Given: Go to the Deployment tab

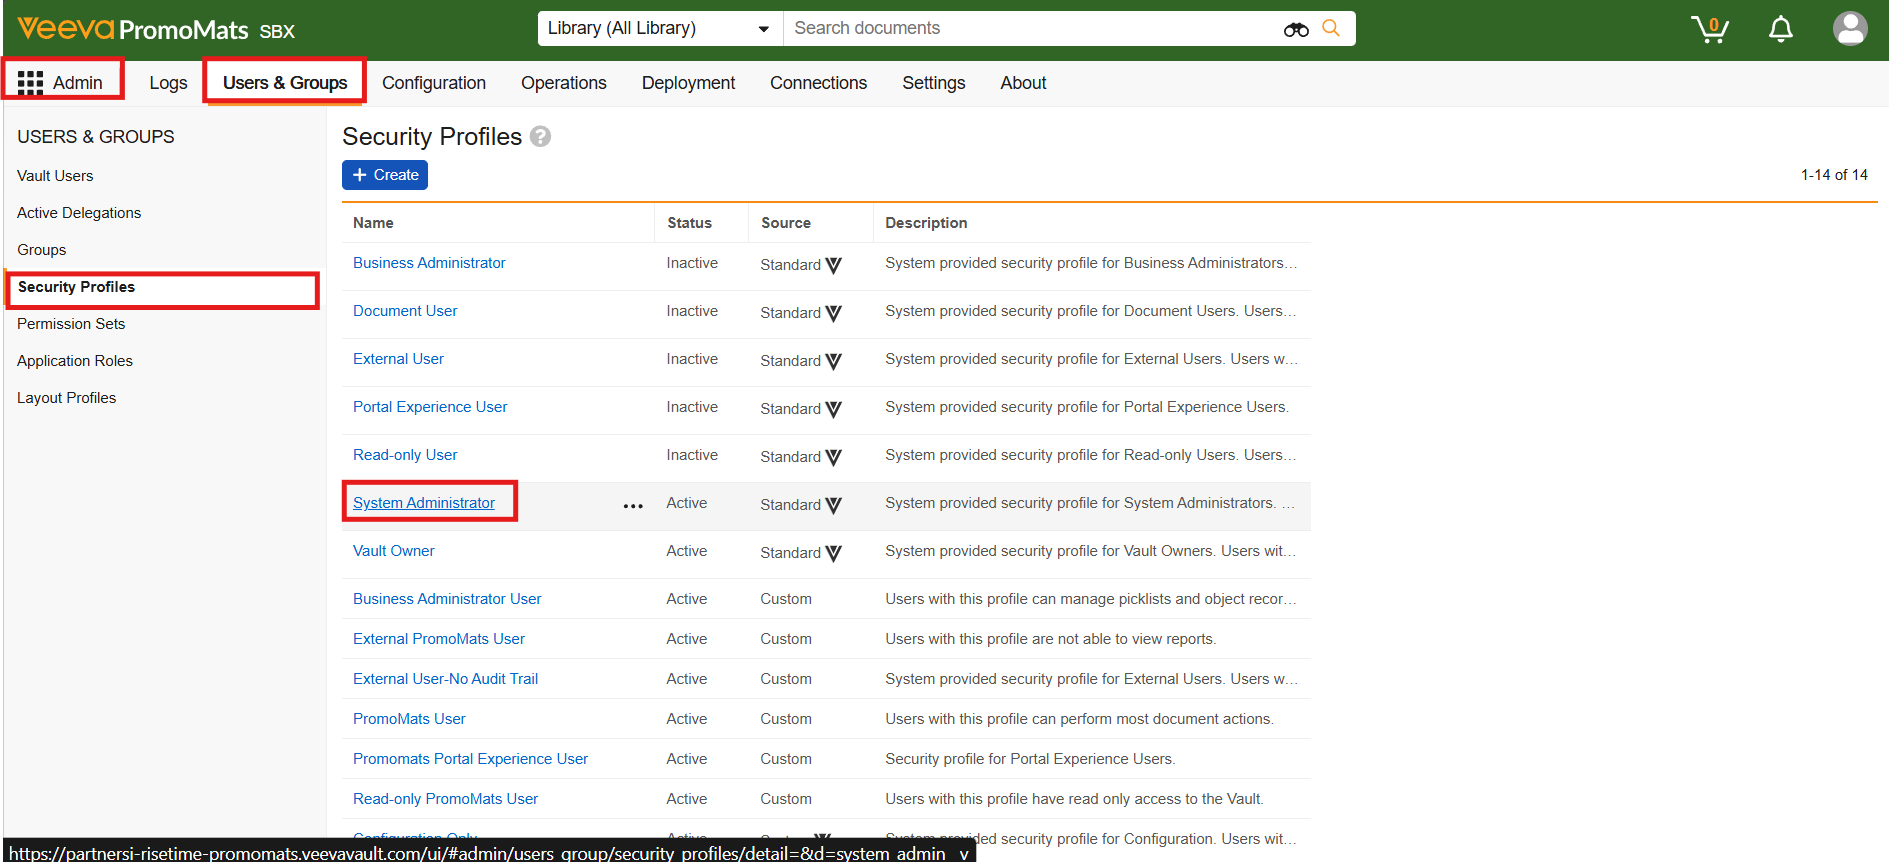Looking at the screenshot, I should click(x=688, y=83).
